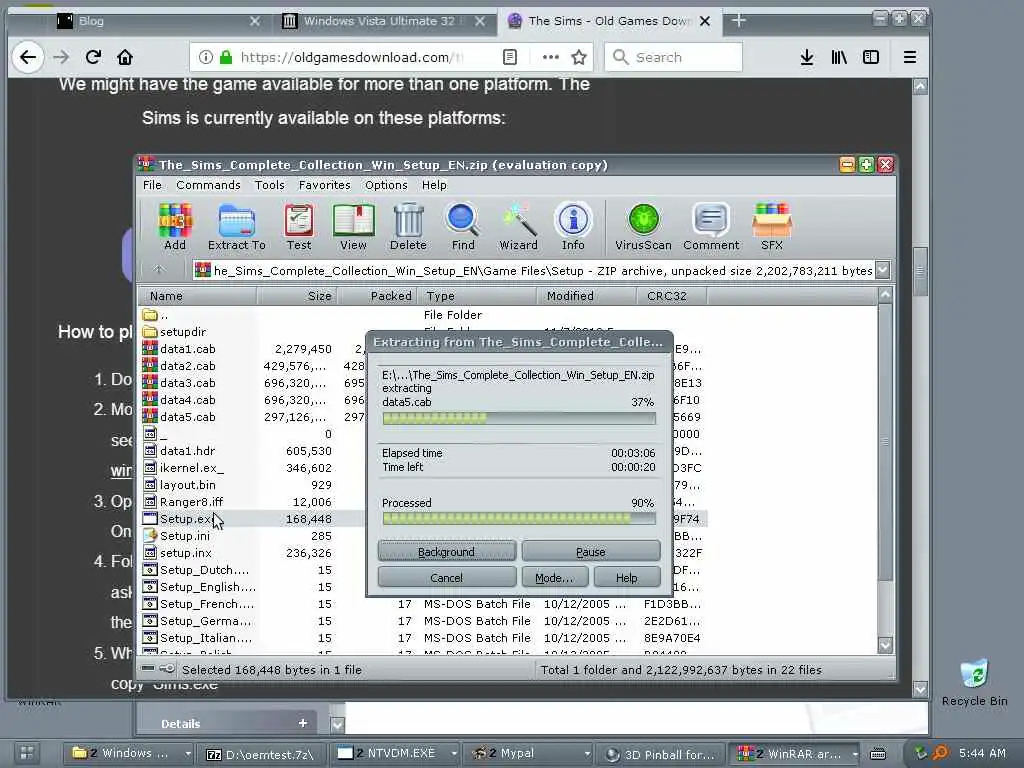Open the WinRAR Help menu
The image size is (1024, 768).
pos(434,185)
